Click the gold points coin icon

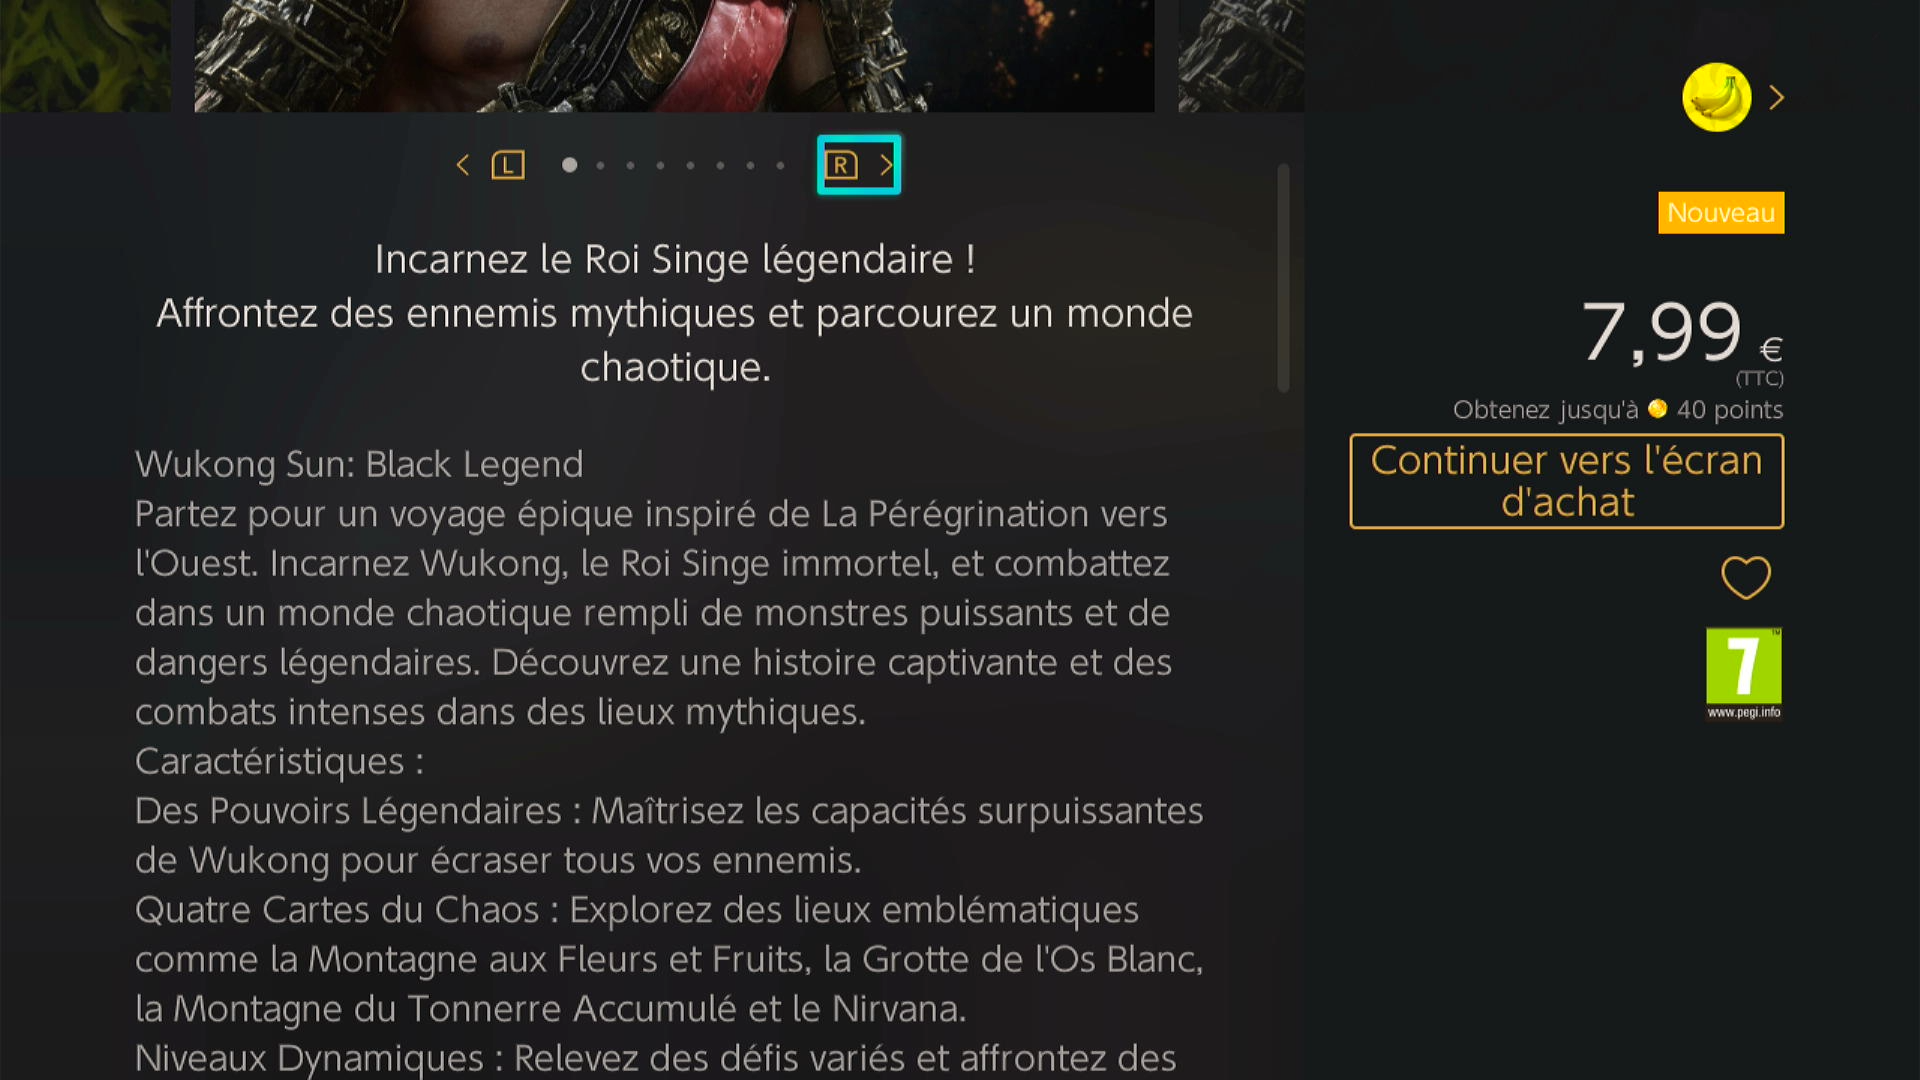click(1657, 409)
